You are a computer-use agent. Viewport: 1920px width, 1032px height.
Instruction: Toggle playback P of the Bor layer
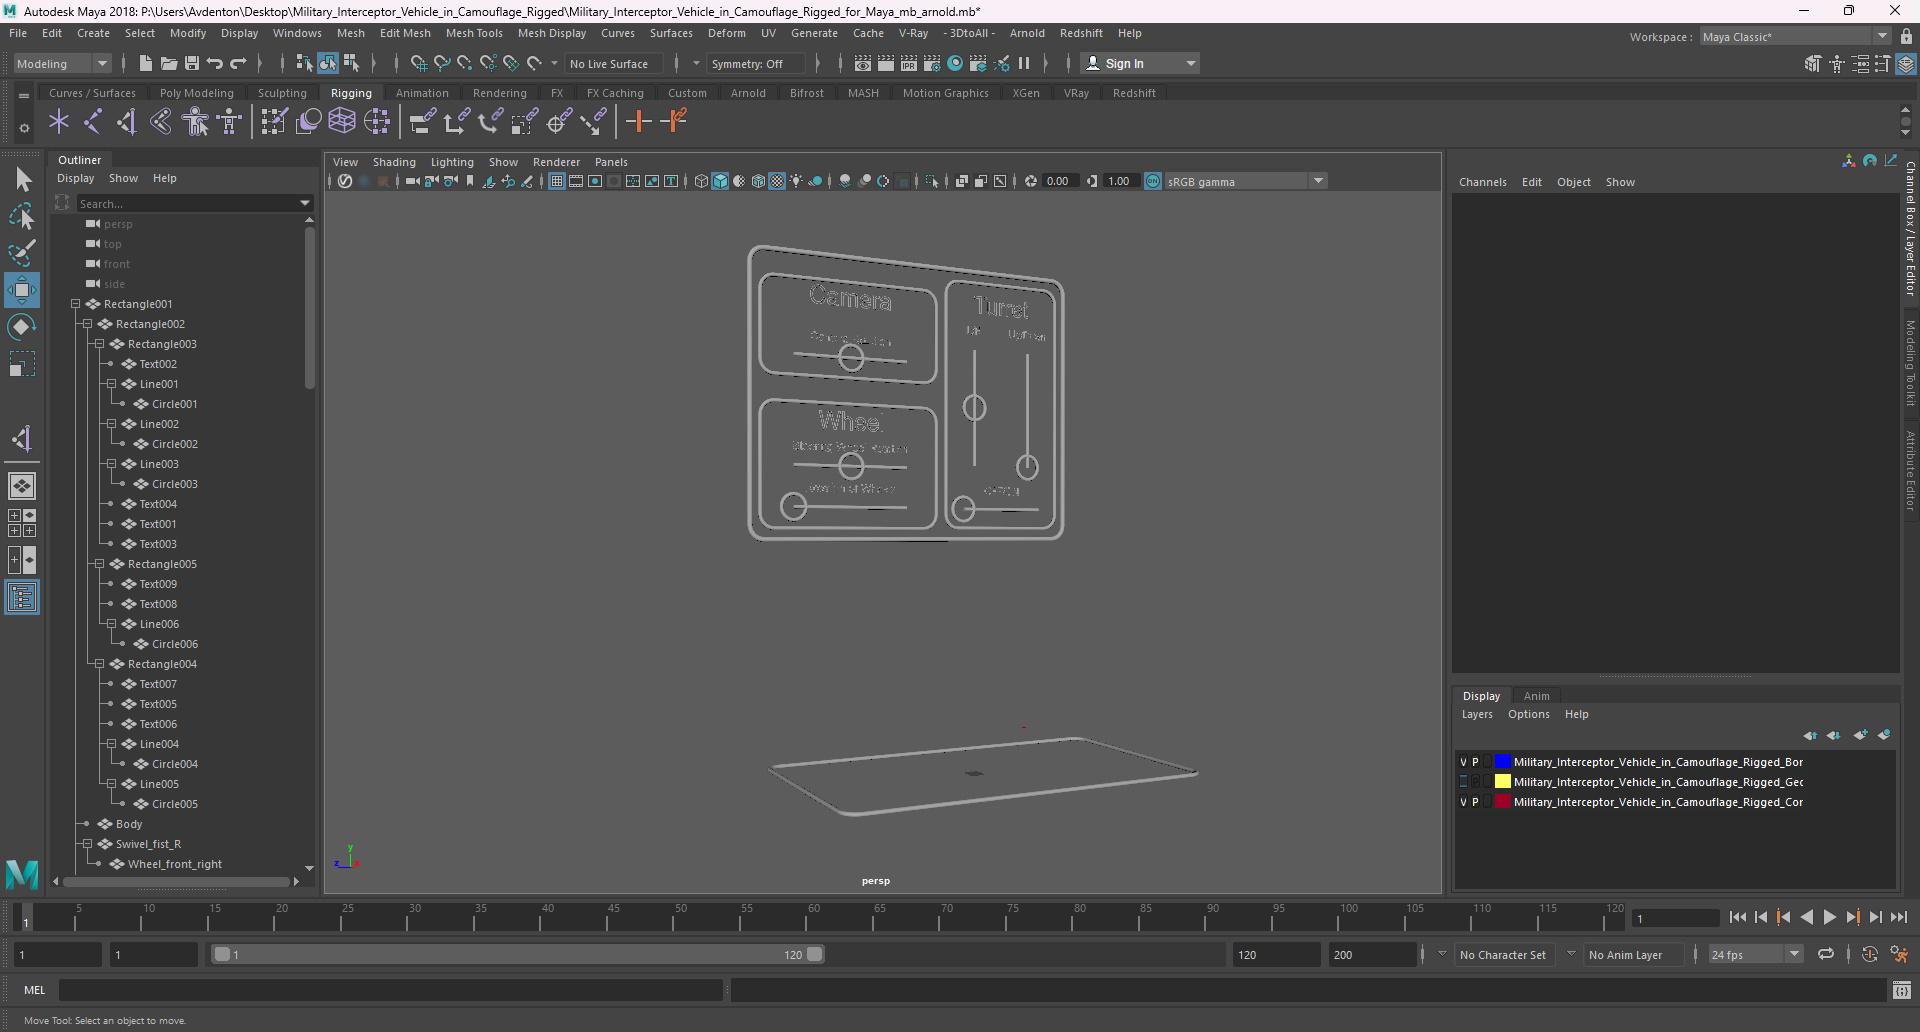pos(1475,762)
